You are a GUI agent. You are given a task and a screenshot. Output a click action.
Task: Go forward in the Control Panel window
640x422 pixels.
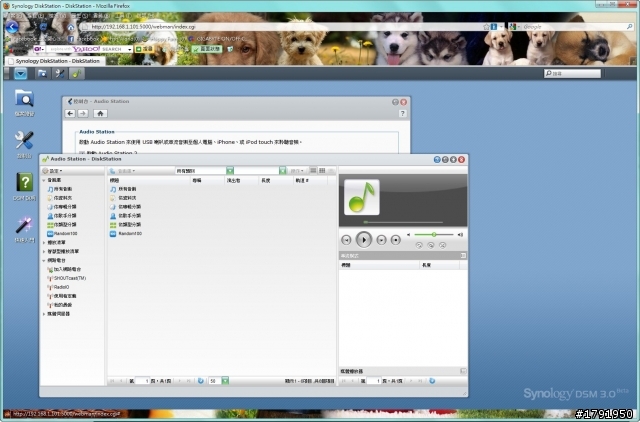[83, 113]
